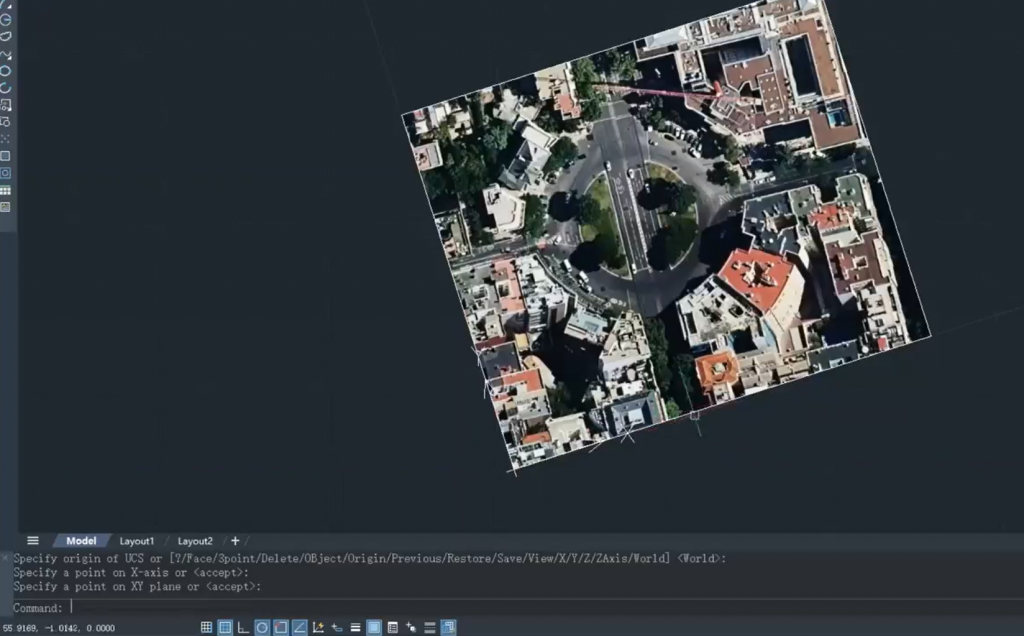
Task: Select the Point tool with dots icon
Action: click(5, 139)
